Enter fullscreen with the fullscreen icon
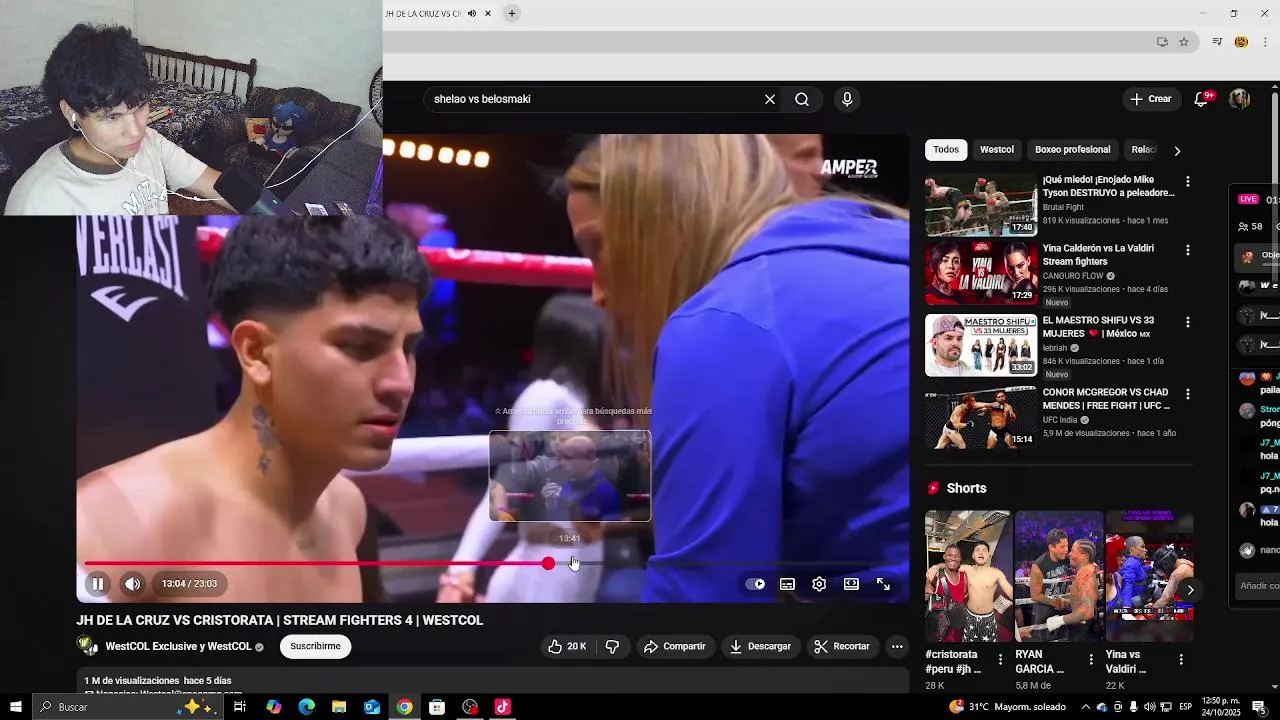Viewport: 1280px width, 720px height. (883, 584)
